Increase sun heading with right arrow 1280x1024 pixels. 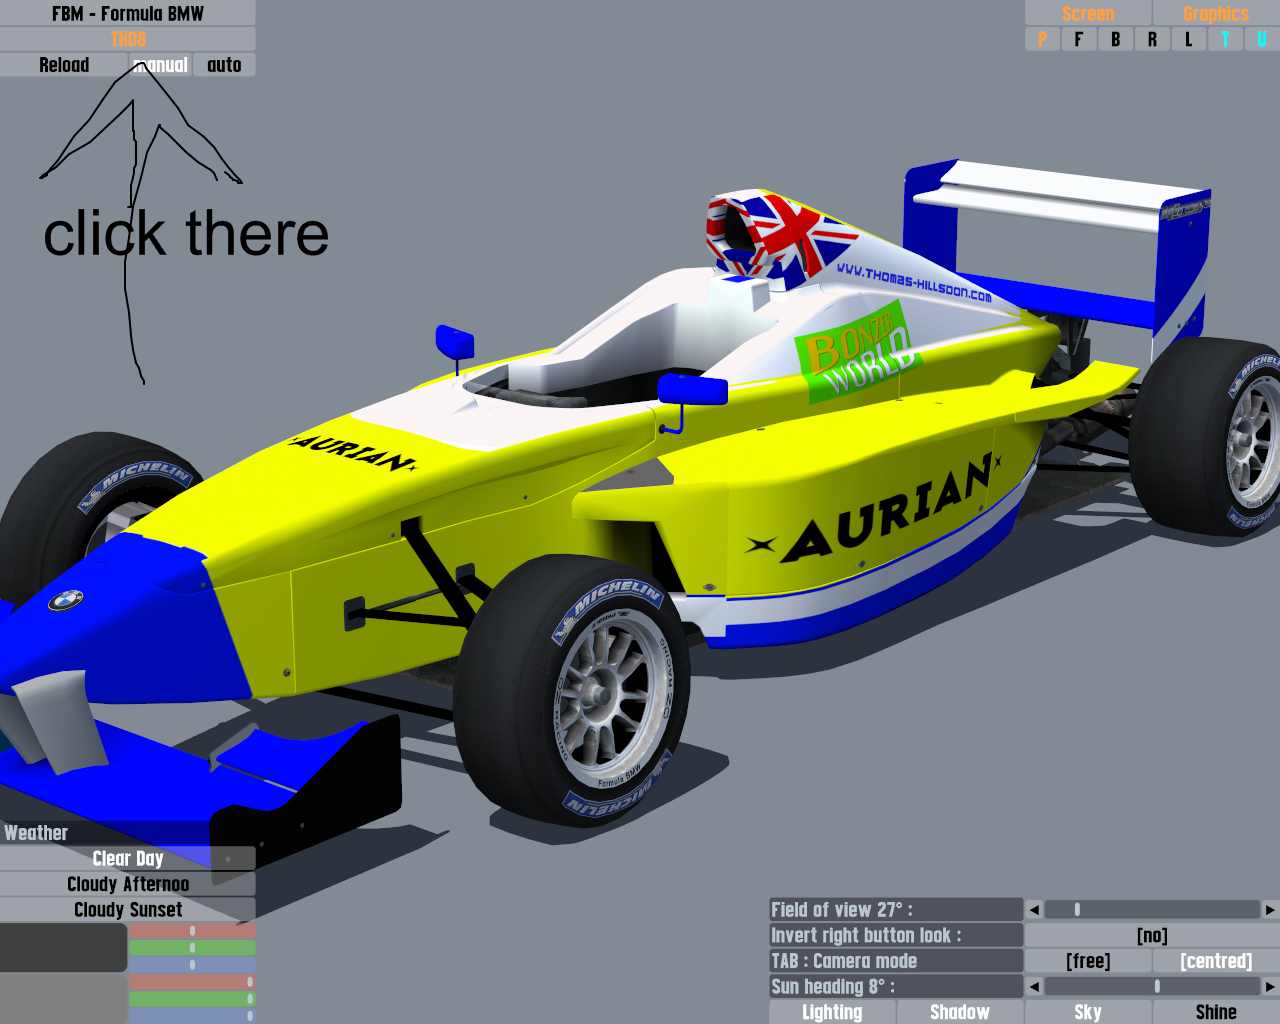pos(1270,987)
